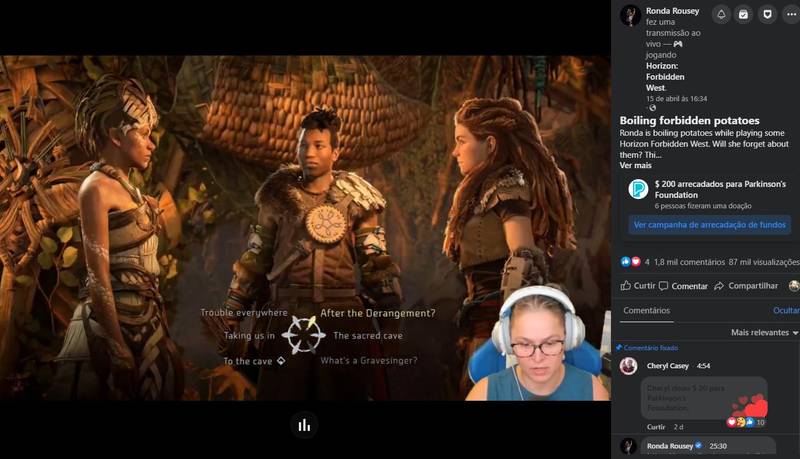Click the 6 pessoas fizeram uma doação text
This screenshot has width=800, height=459.
click(x=703, y=206)
